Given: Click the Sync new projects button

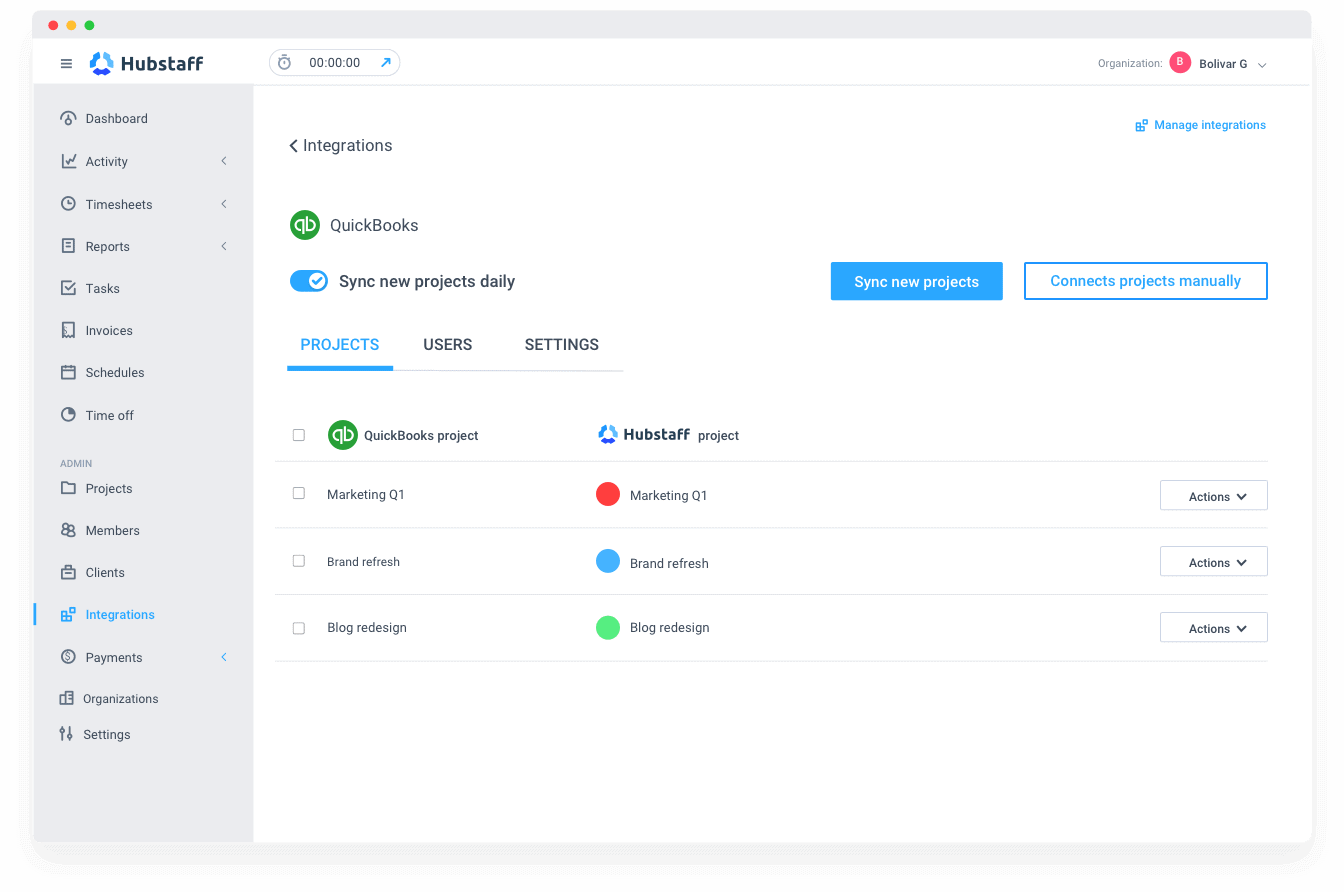Looking at the screenshot, I should tap(917, 281).
